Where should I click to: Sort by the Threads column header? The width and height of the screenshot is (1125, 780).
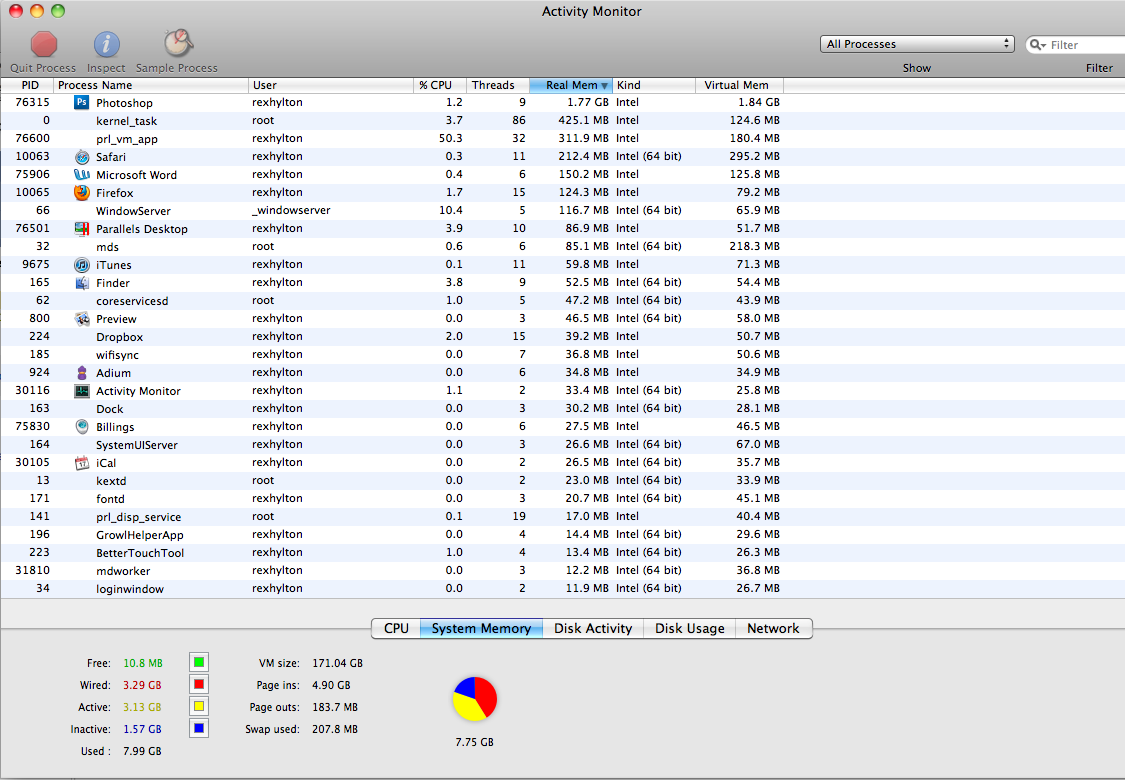498,85
